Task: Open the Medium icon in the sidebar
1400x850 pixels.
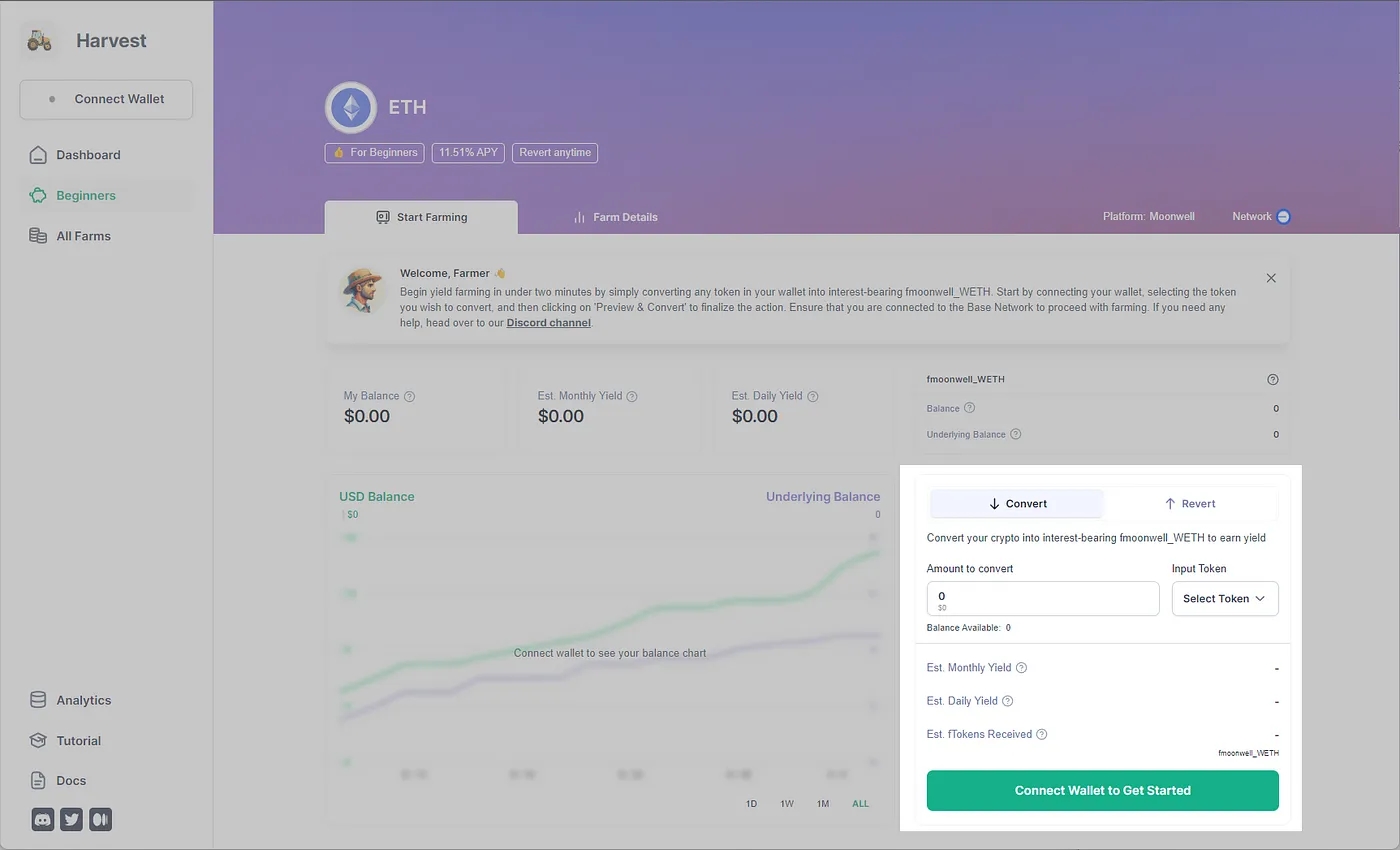Action: pos(100,819)
